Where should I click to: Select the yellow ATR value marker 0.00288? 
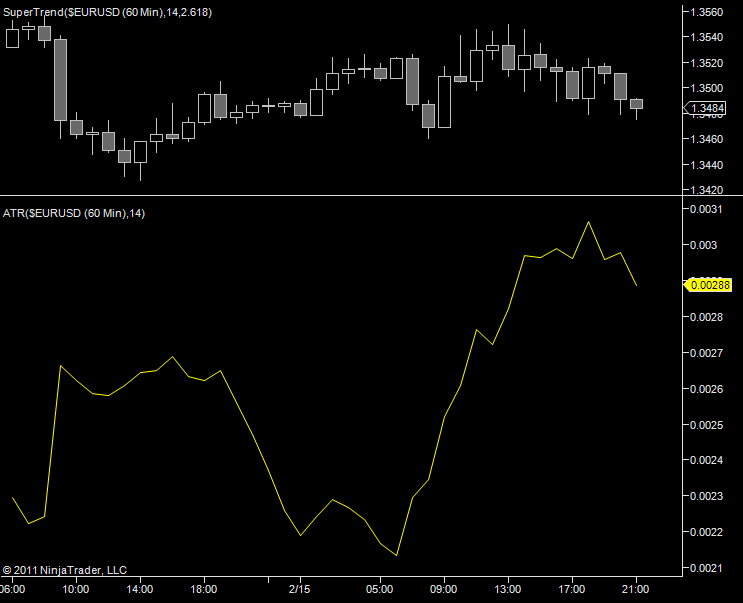(707, 285)
